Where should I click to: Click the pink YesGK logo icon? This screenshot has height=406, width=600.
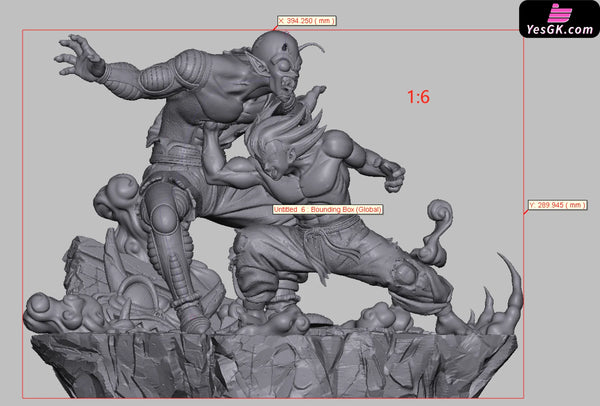(558, 12)
